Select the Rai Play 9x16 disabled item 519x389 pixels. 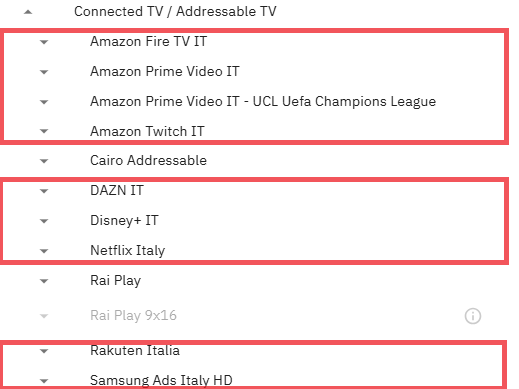[133, 315]
